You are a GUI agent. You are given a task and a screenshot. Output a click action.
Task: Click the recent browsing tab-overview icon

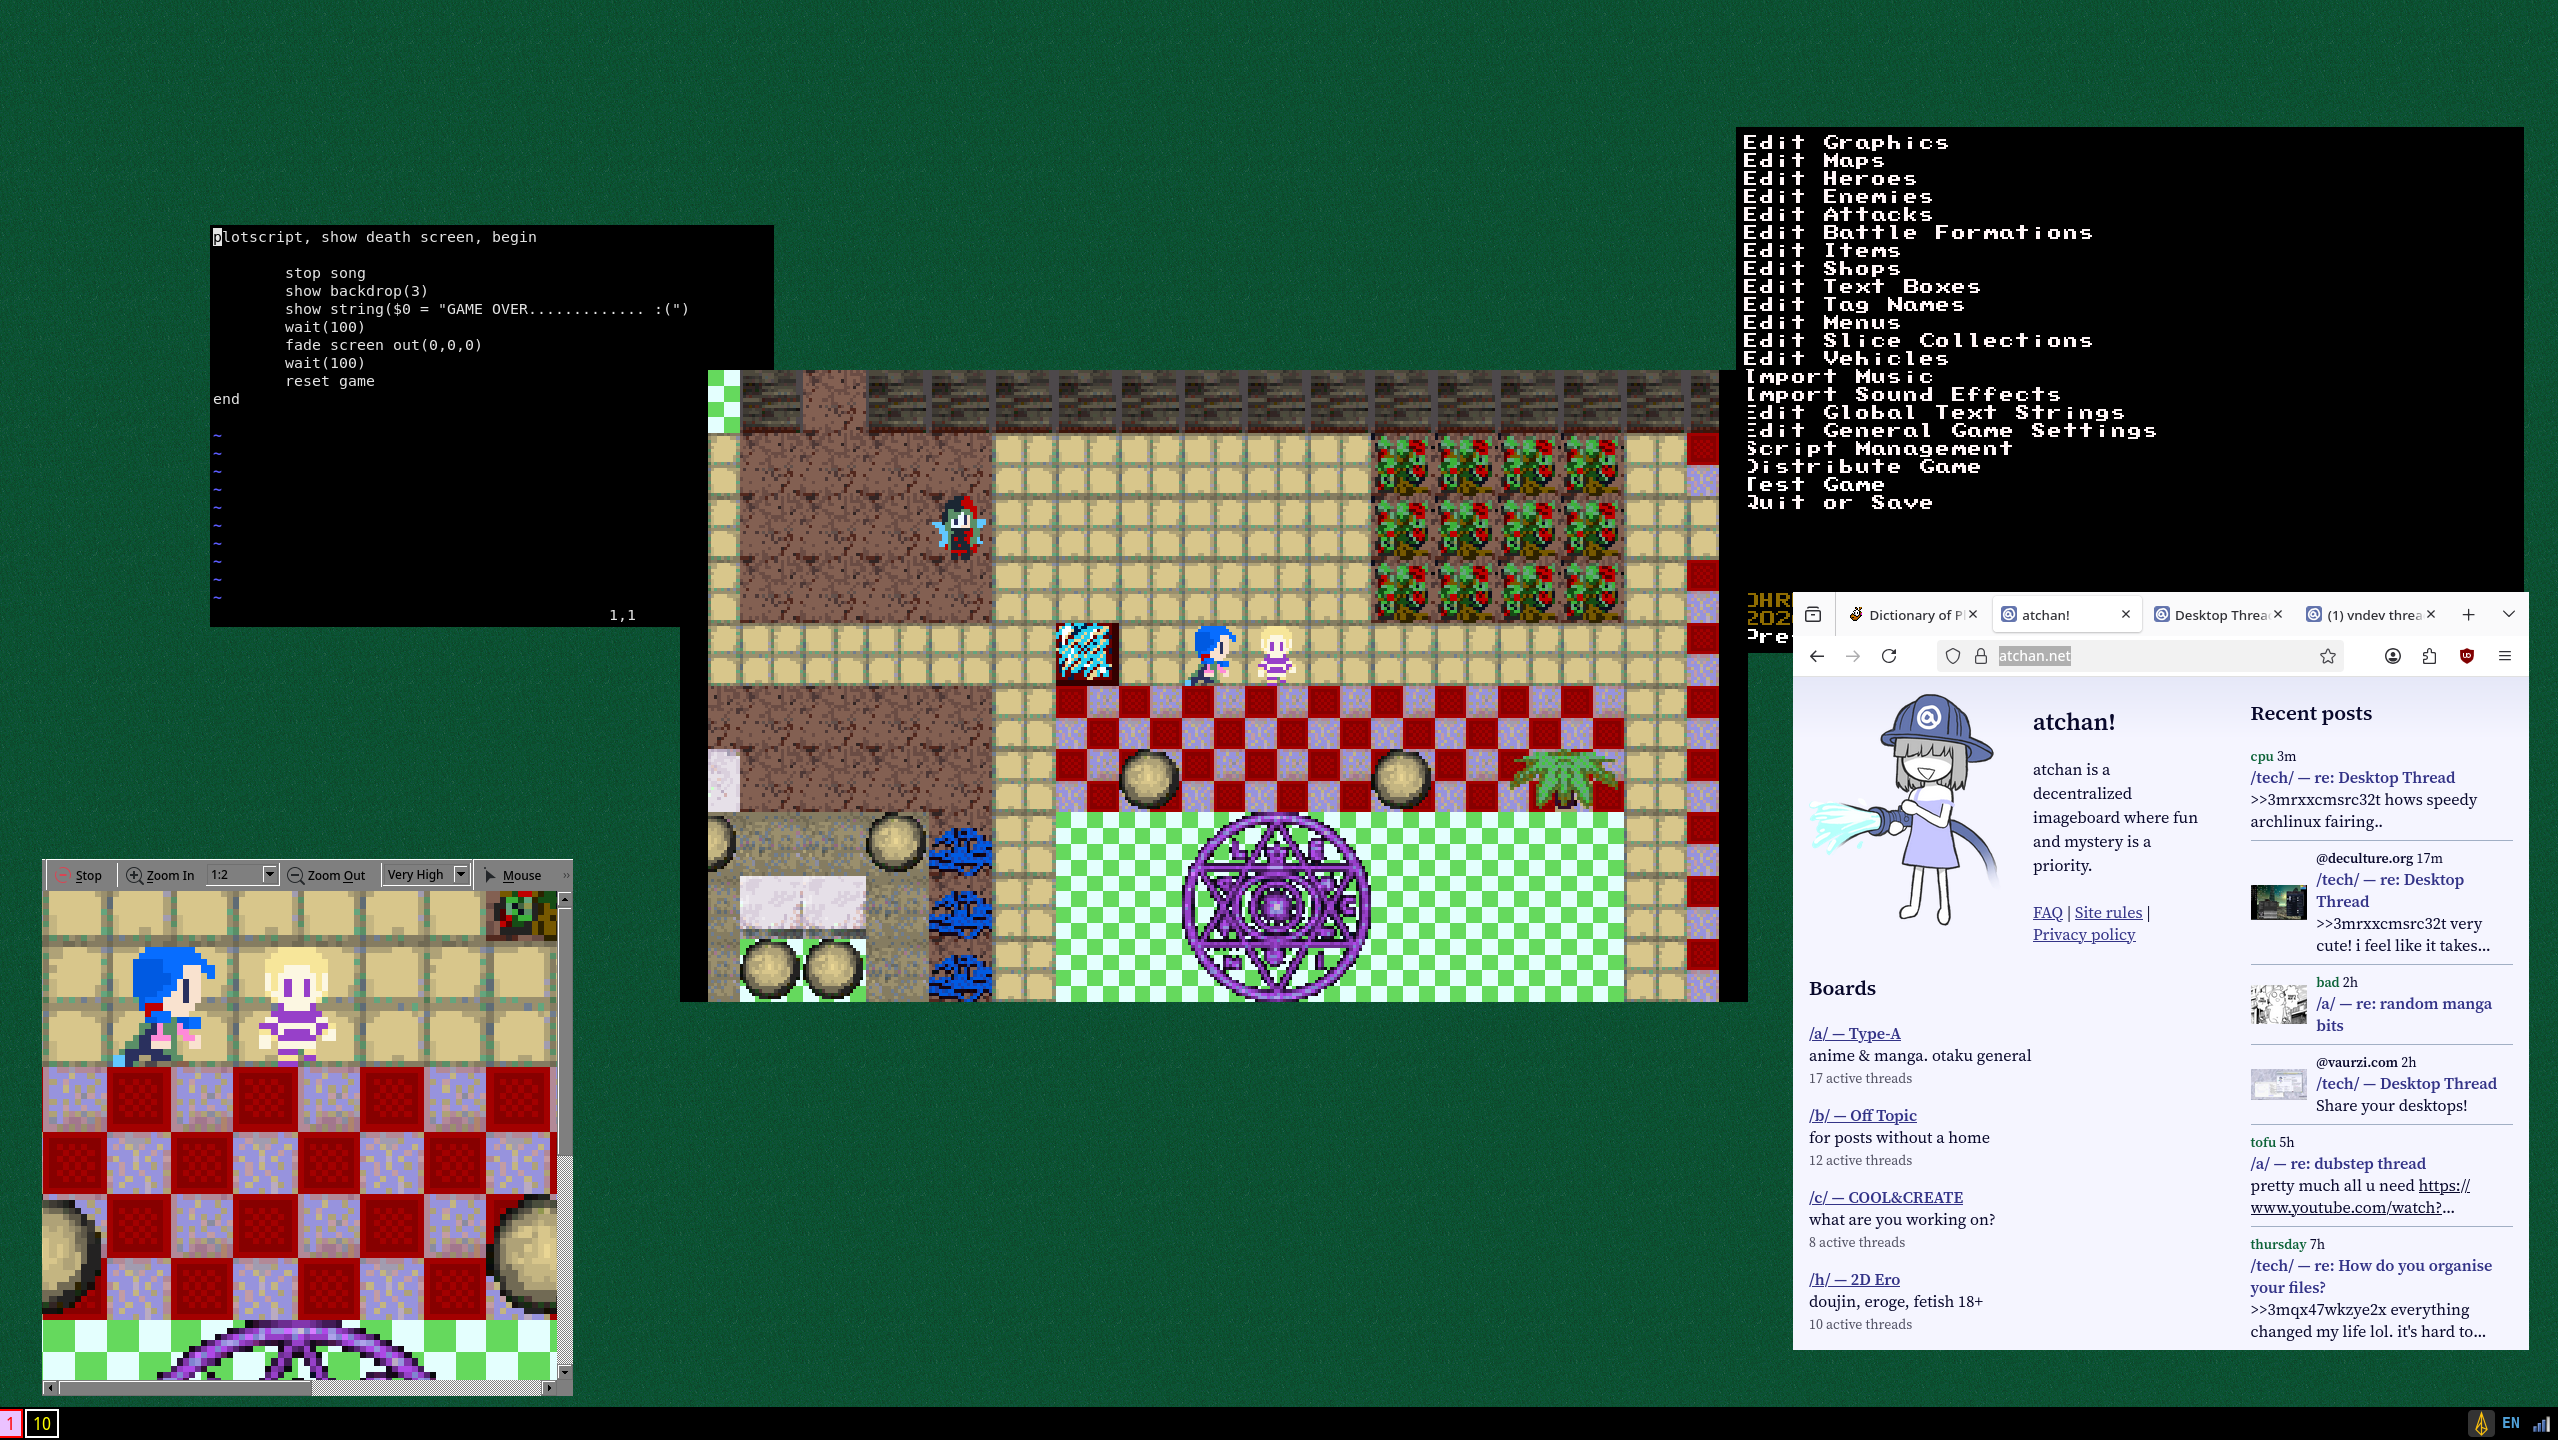[1813, 614]
